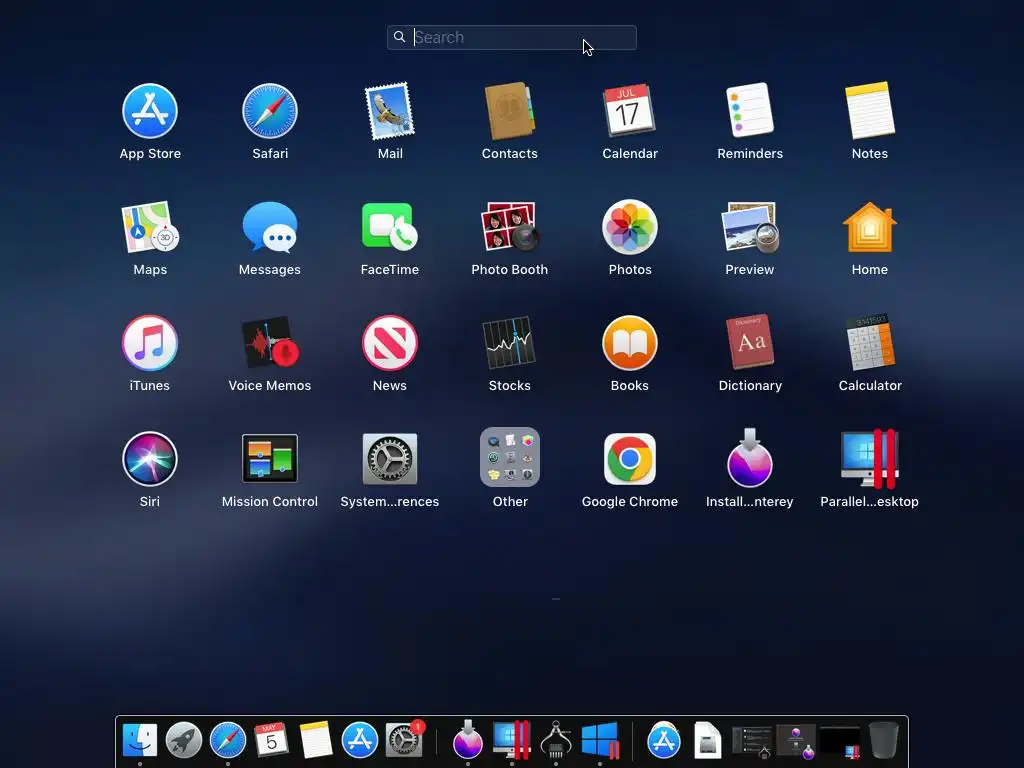The width and height of the screenshot is (1024, 768).
Task: Open Notes from the Dock
Action: [316, 741]
